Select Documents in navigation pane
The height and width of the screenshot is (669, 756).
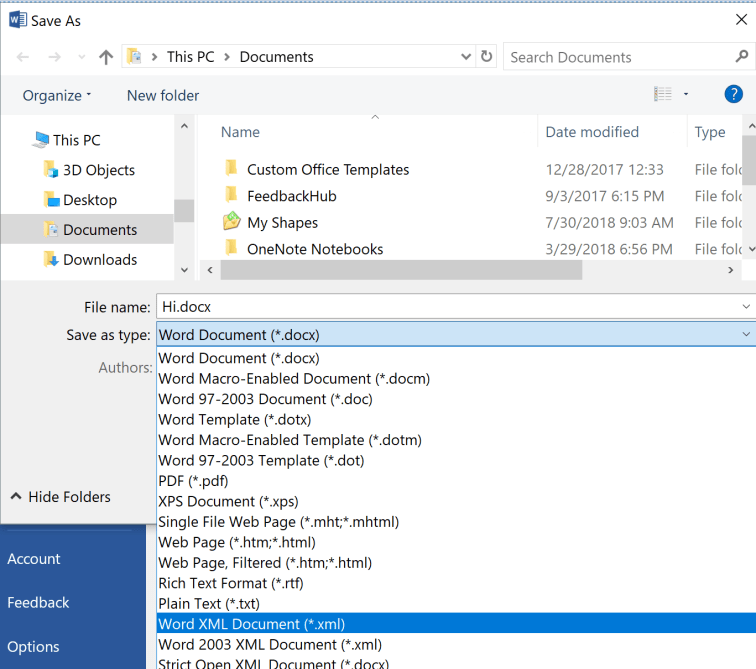point(87,229)
